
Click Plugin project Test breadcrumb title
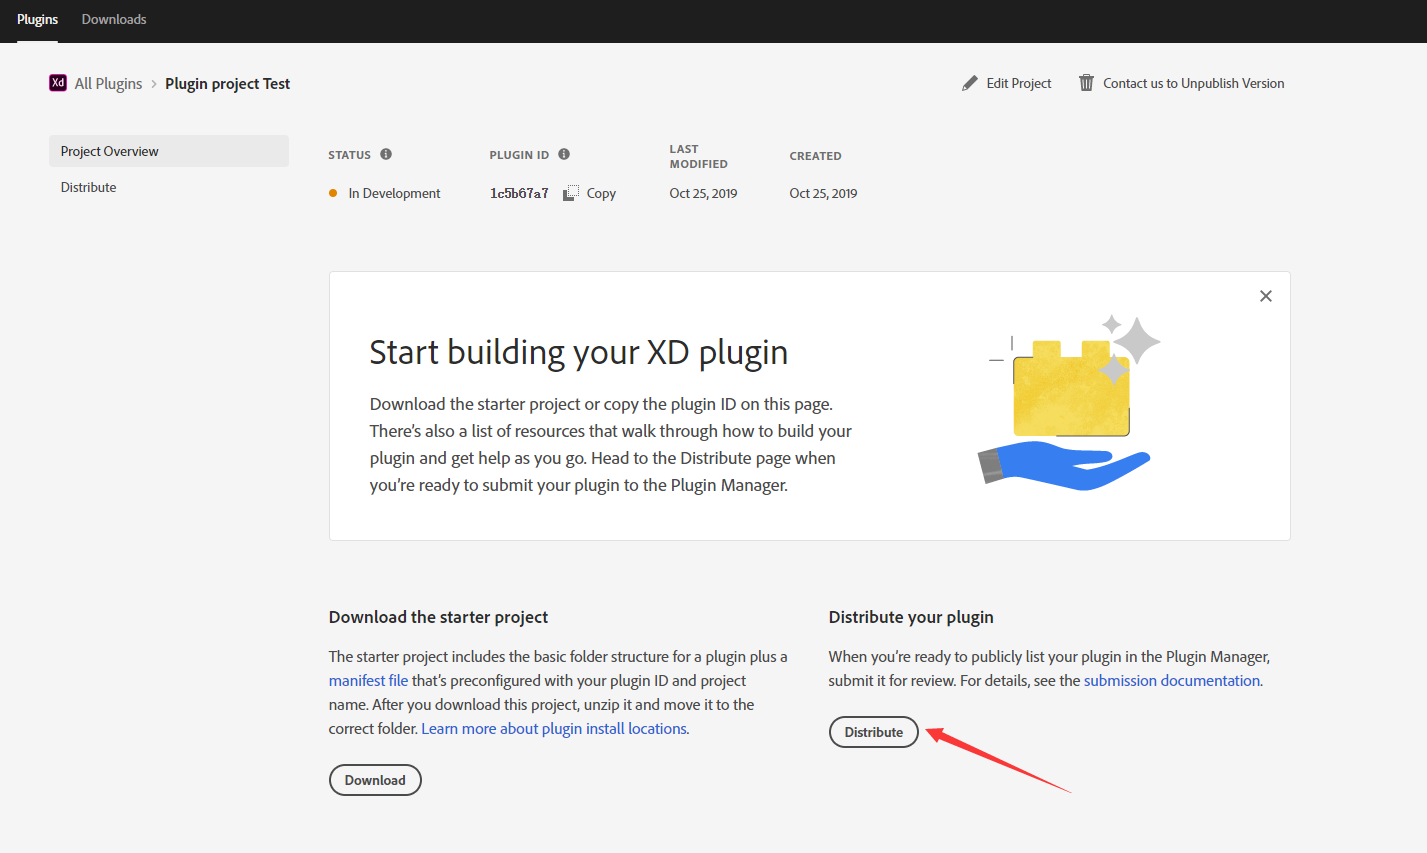[228, 84]
